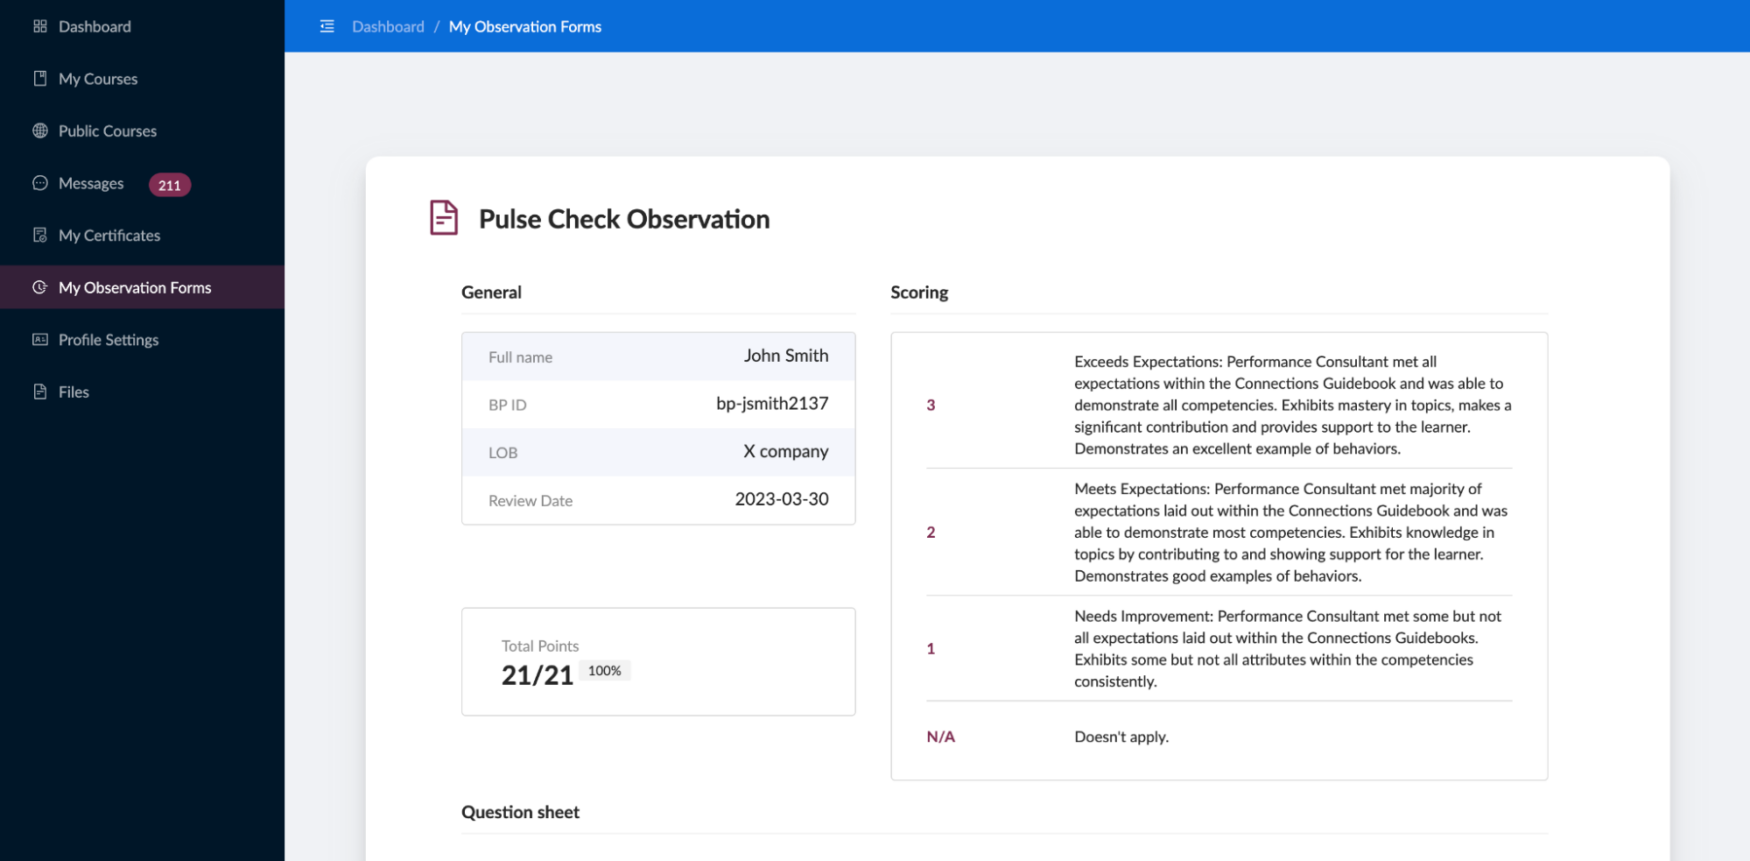1750x861 pixels.
Task: Select My Observation Forms breadcrumb
Action: click(x=525, y=27)
